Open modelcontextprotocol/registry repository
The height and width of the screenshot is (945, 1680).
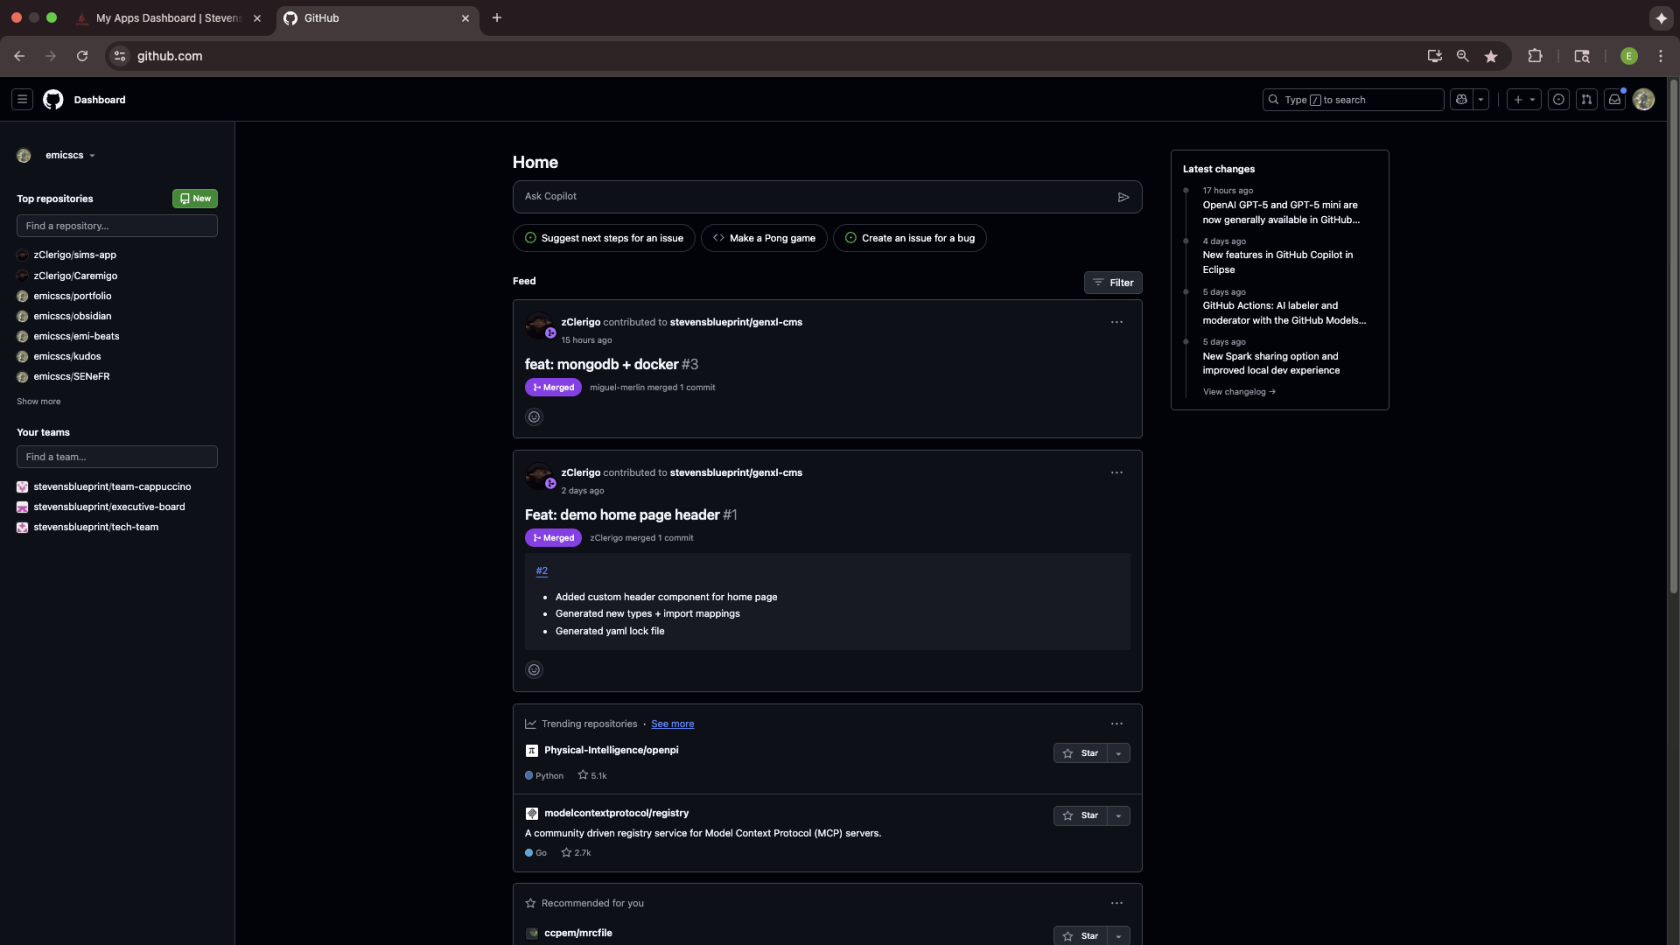[x=616, y=813]
